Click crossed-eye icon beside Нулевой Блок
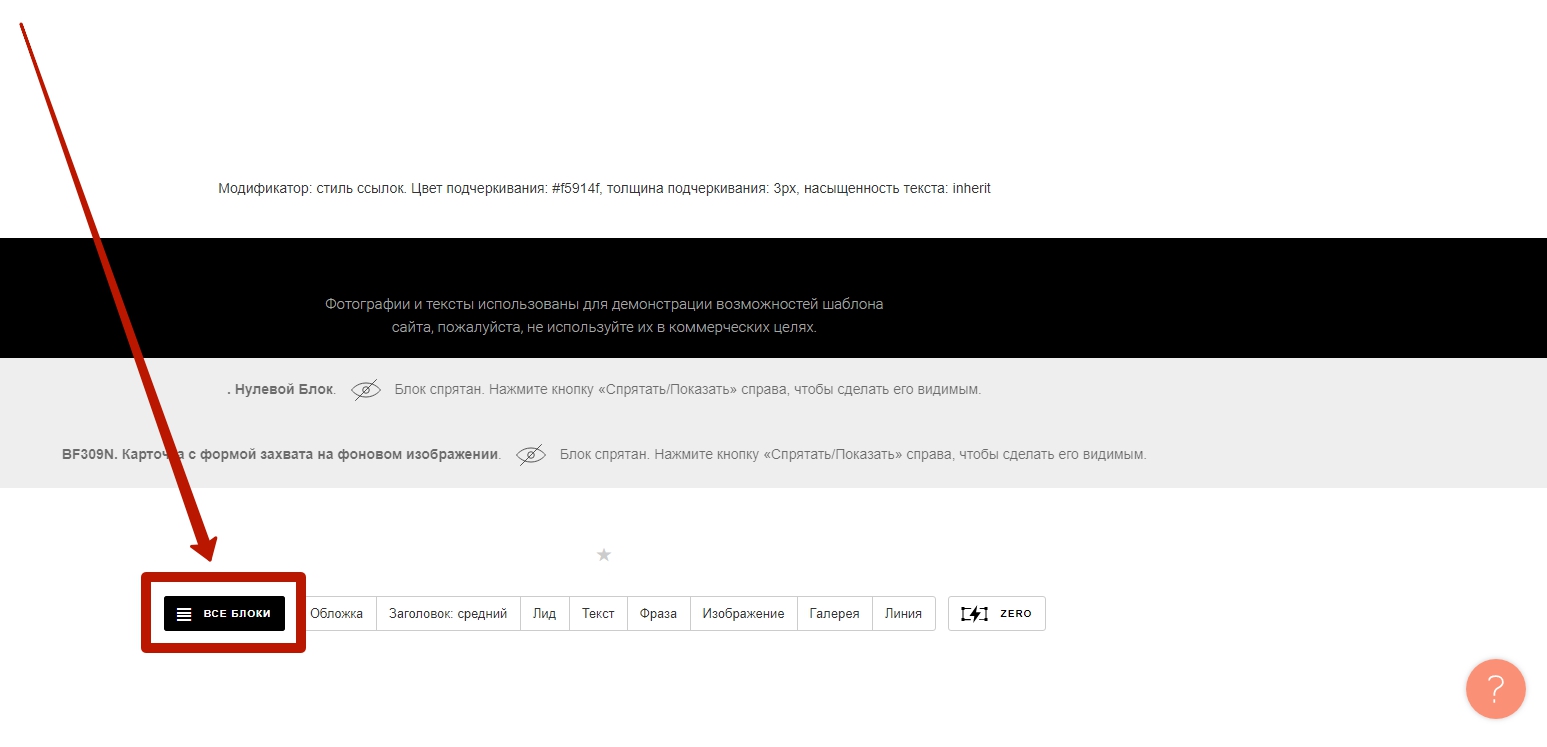Viewport: 1547px width, 747px height. 366,390
